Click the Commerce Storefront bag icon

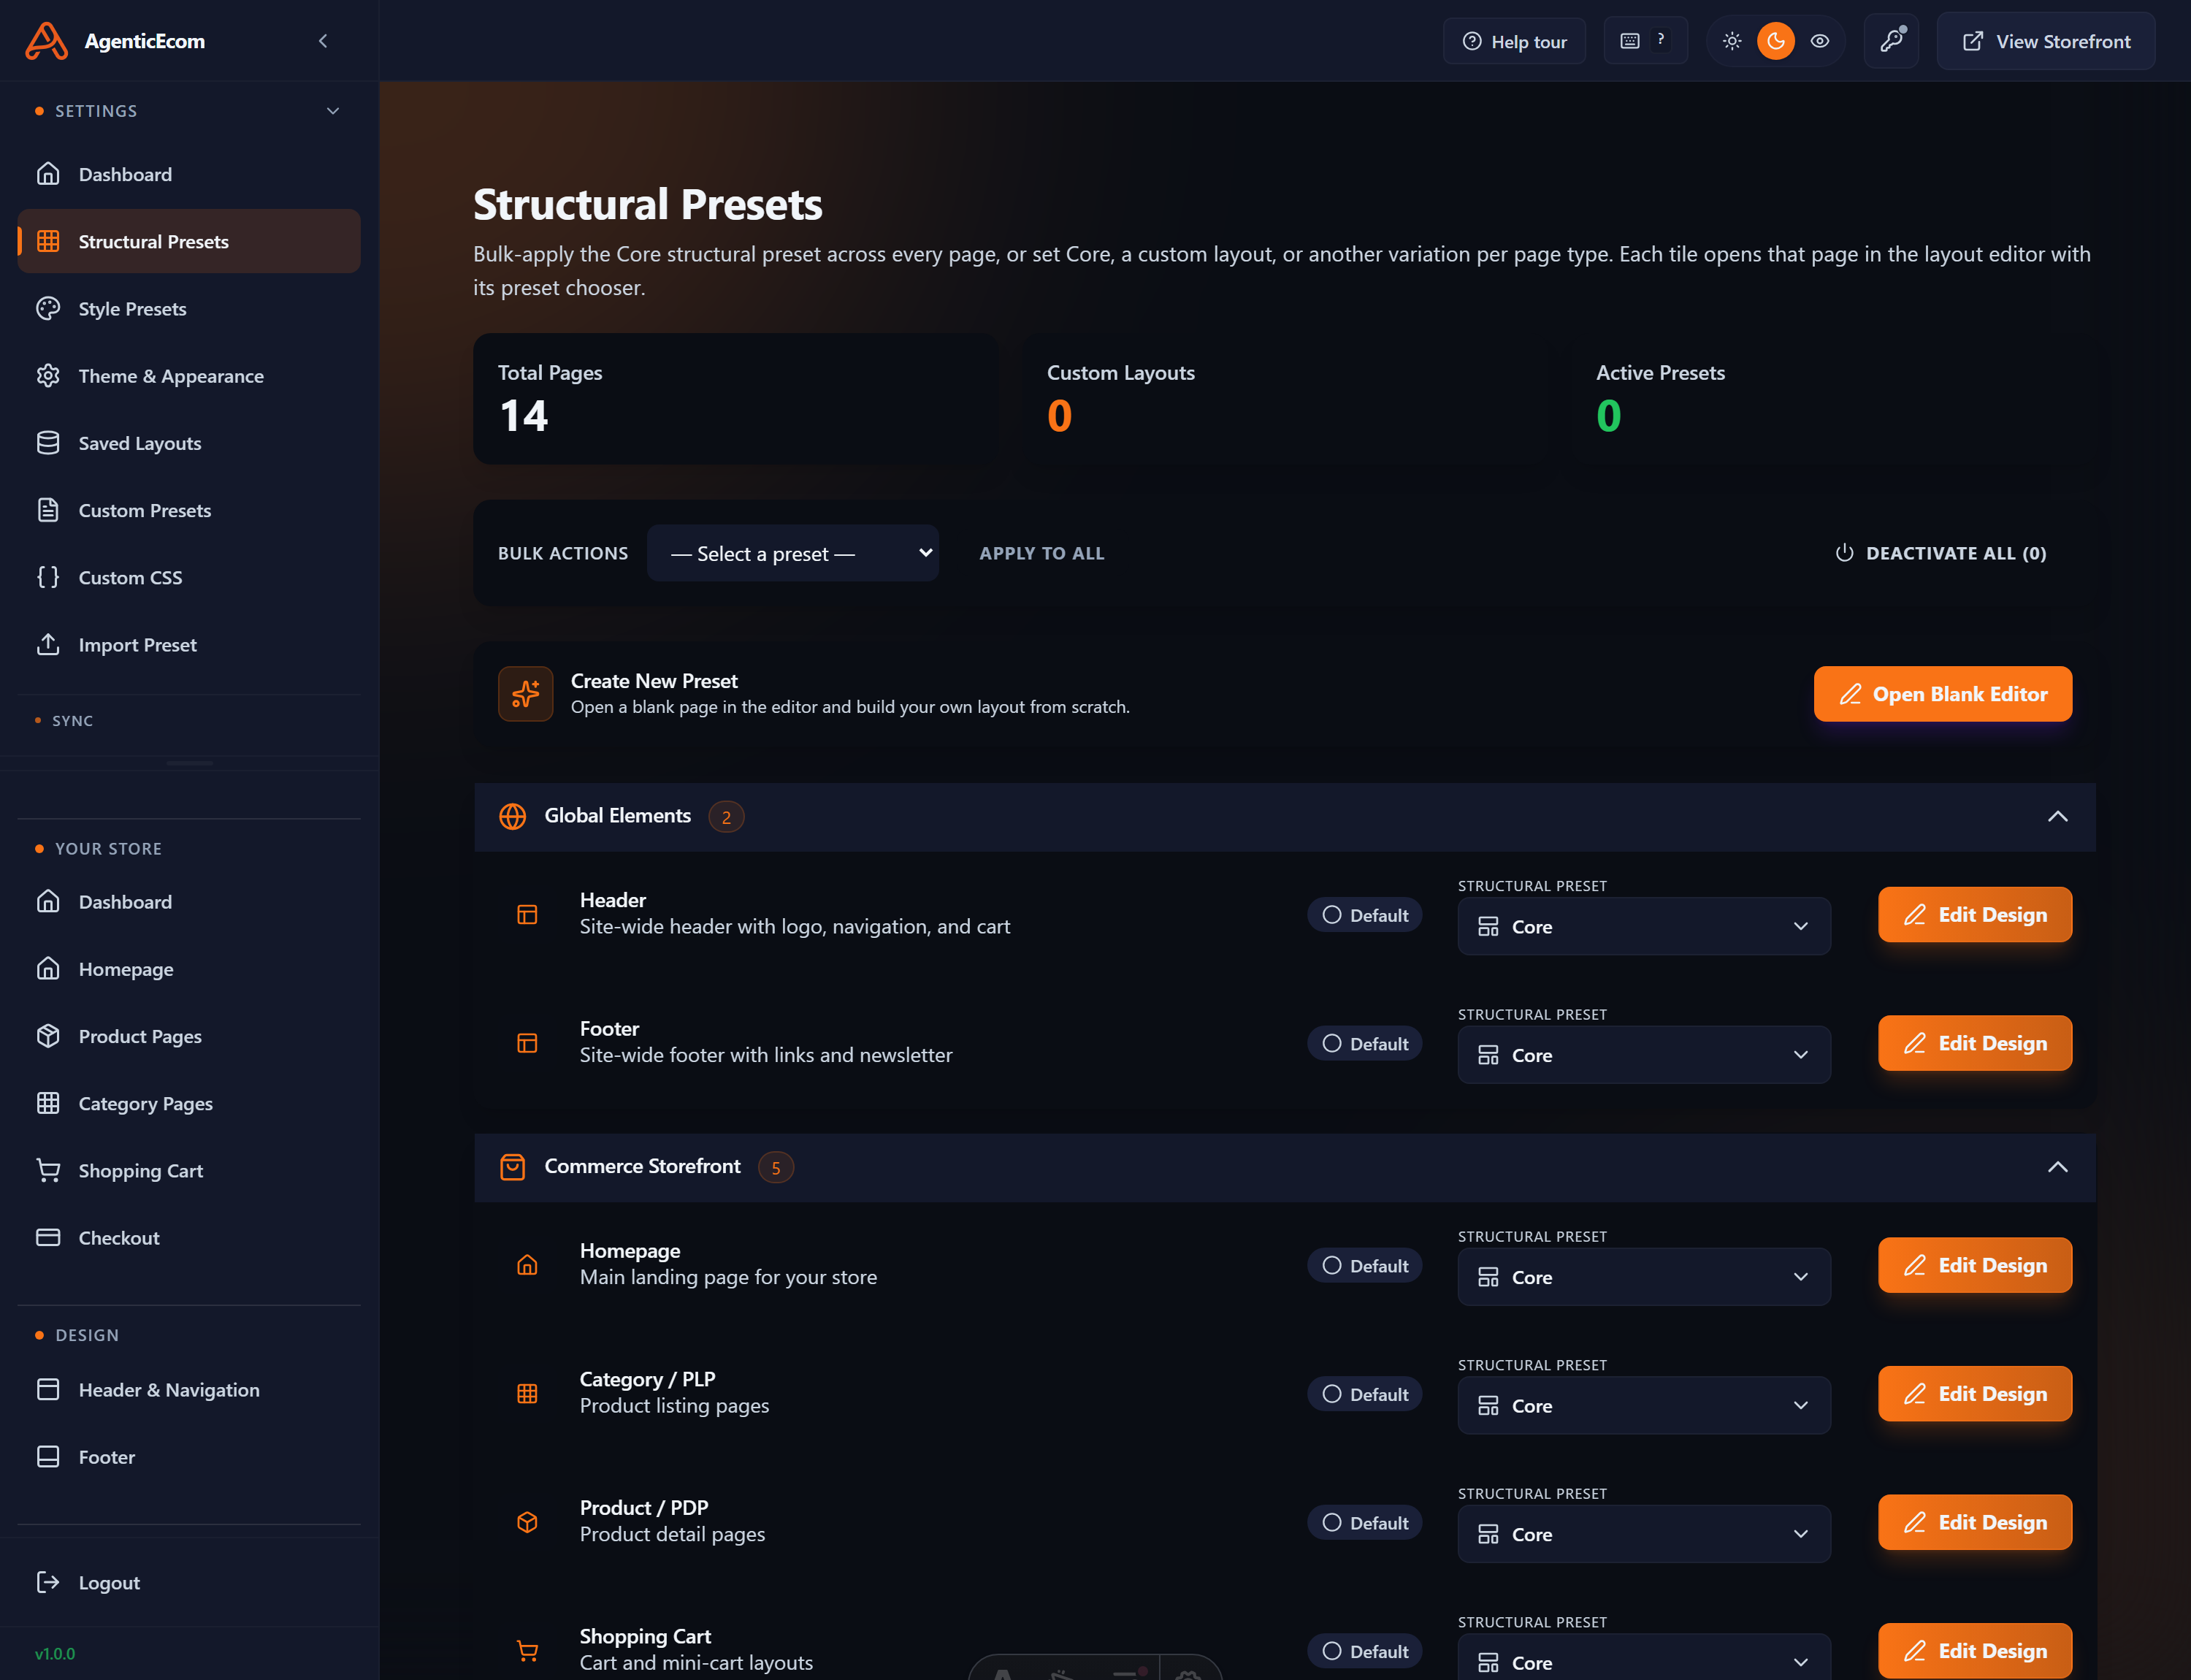click(513, 1167)
